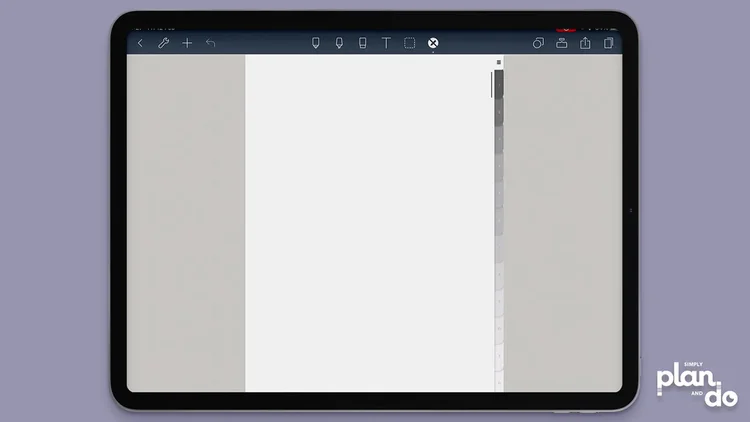Open the darkest top side tab

(499, 84)
